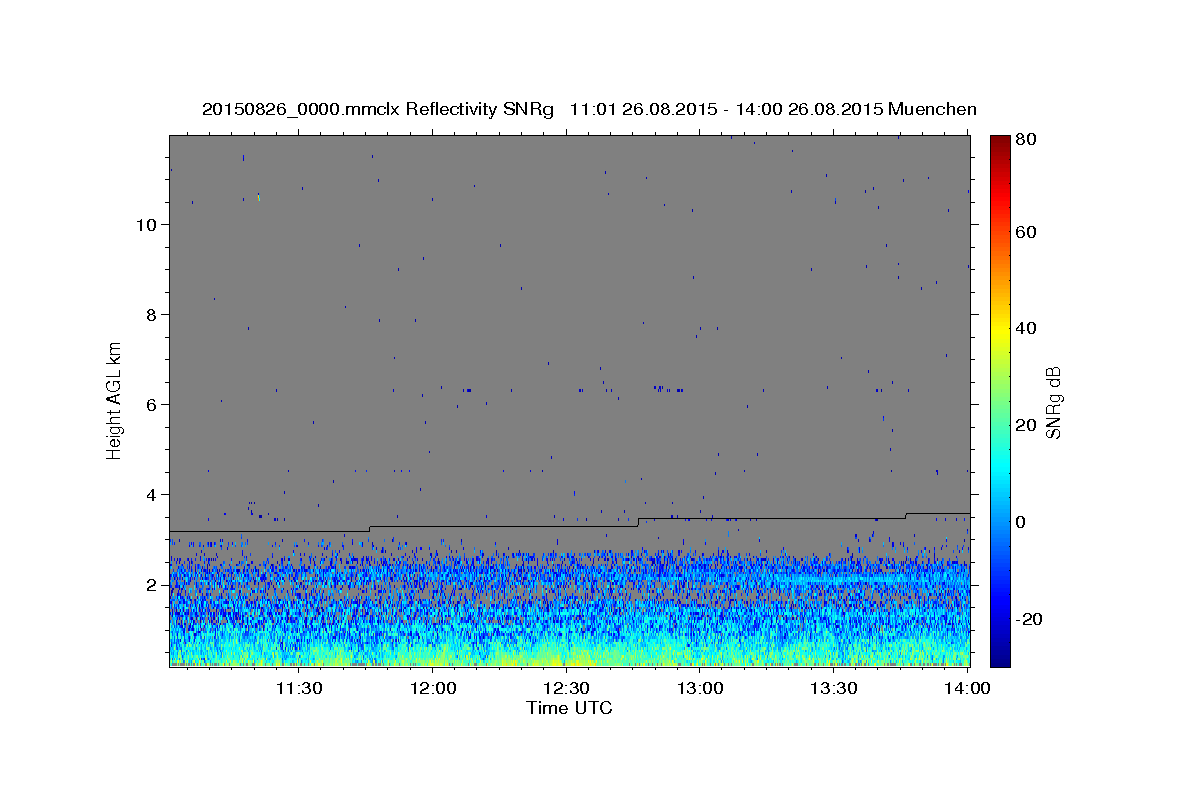Image resolution: width=1200 pixels, height=800 pixels.
Task: Click the 'Time UTC' axis label
Action: tap(569, 708)
